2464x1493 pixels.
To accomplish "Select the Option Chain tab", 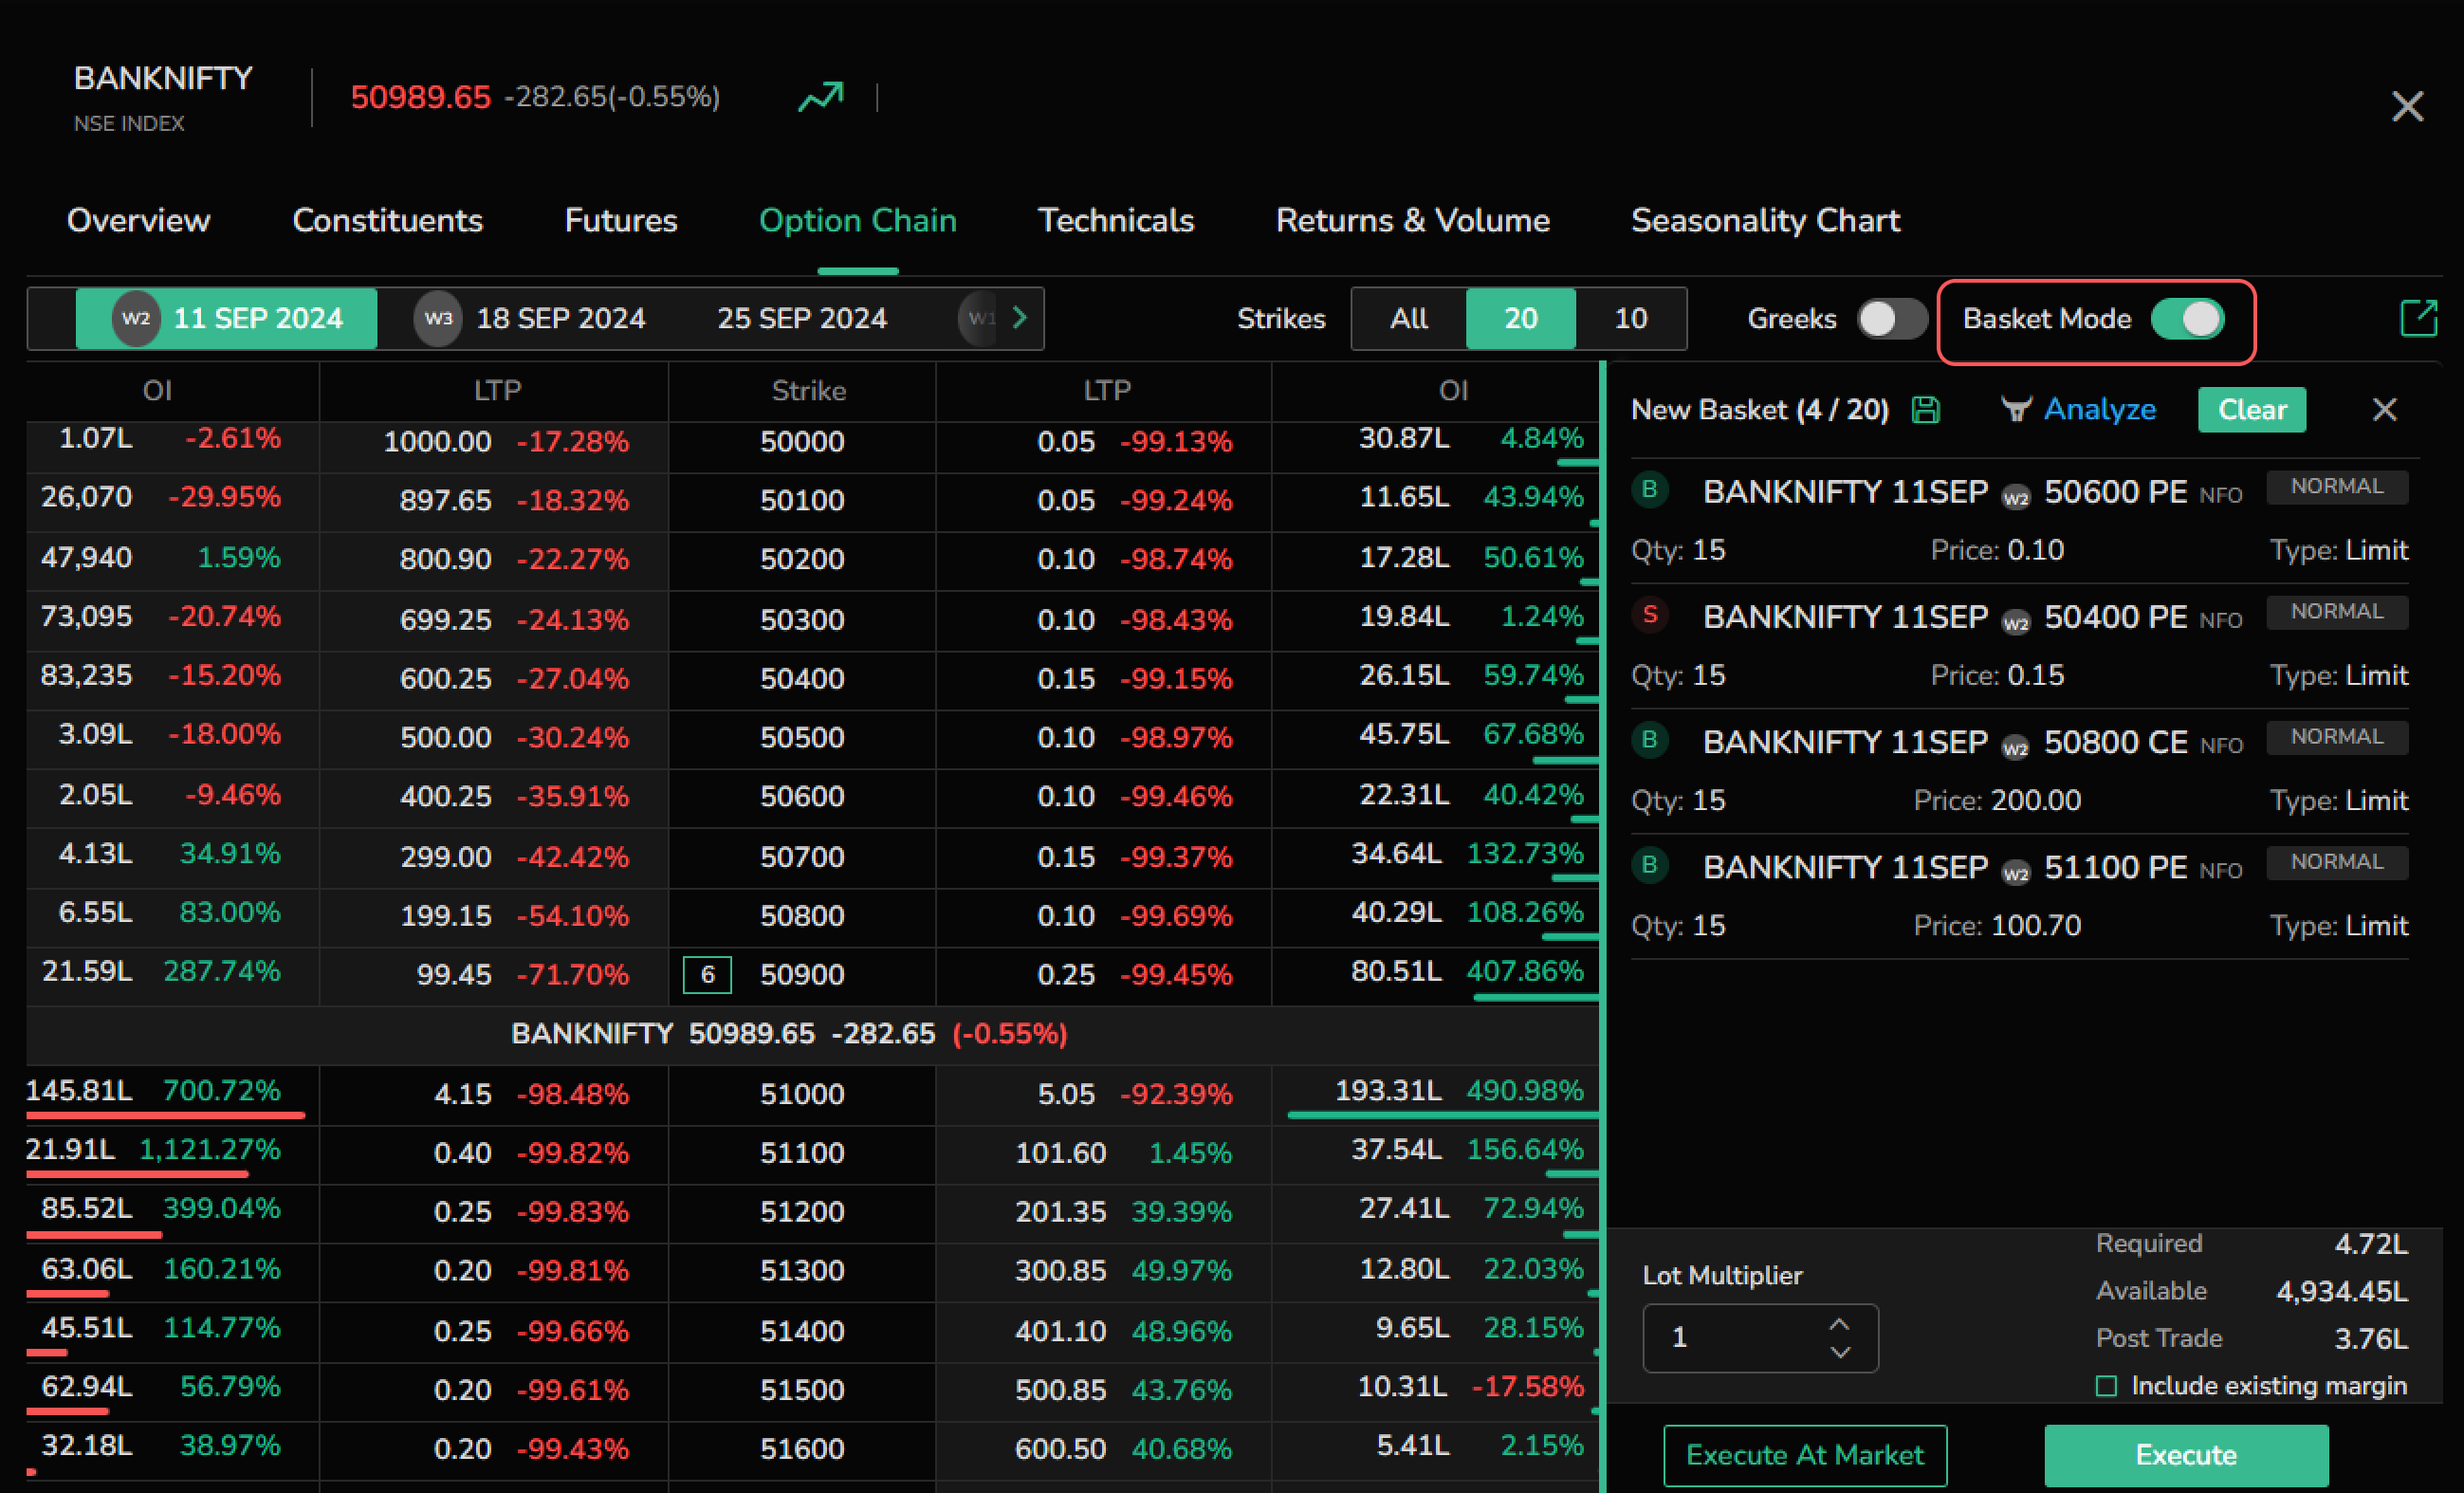I will click(x=857, y=220).
